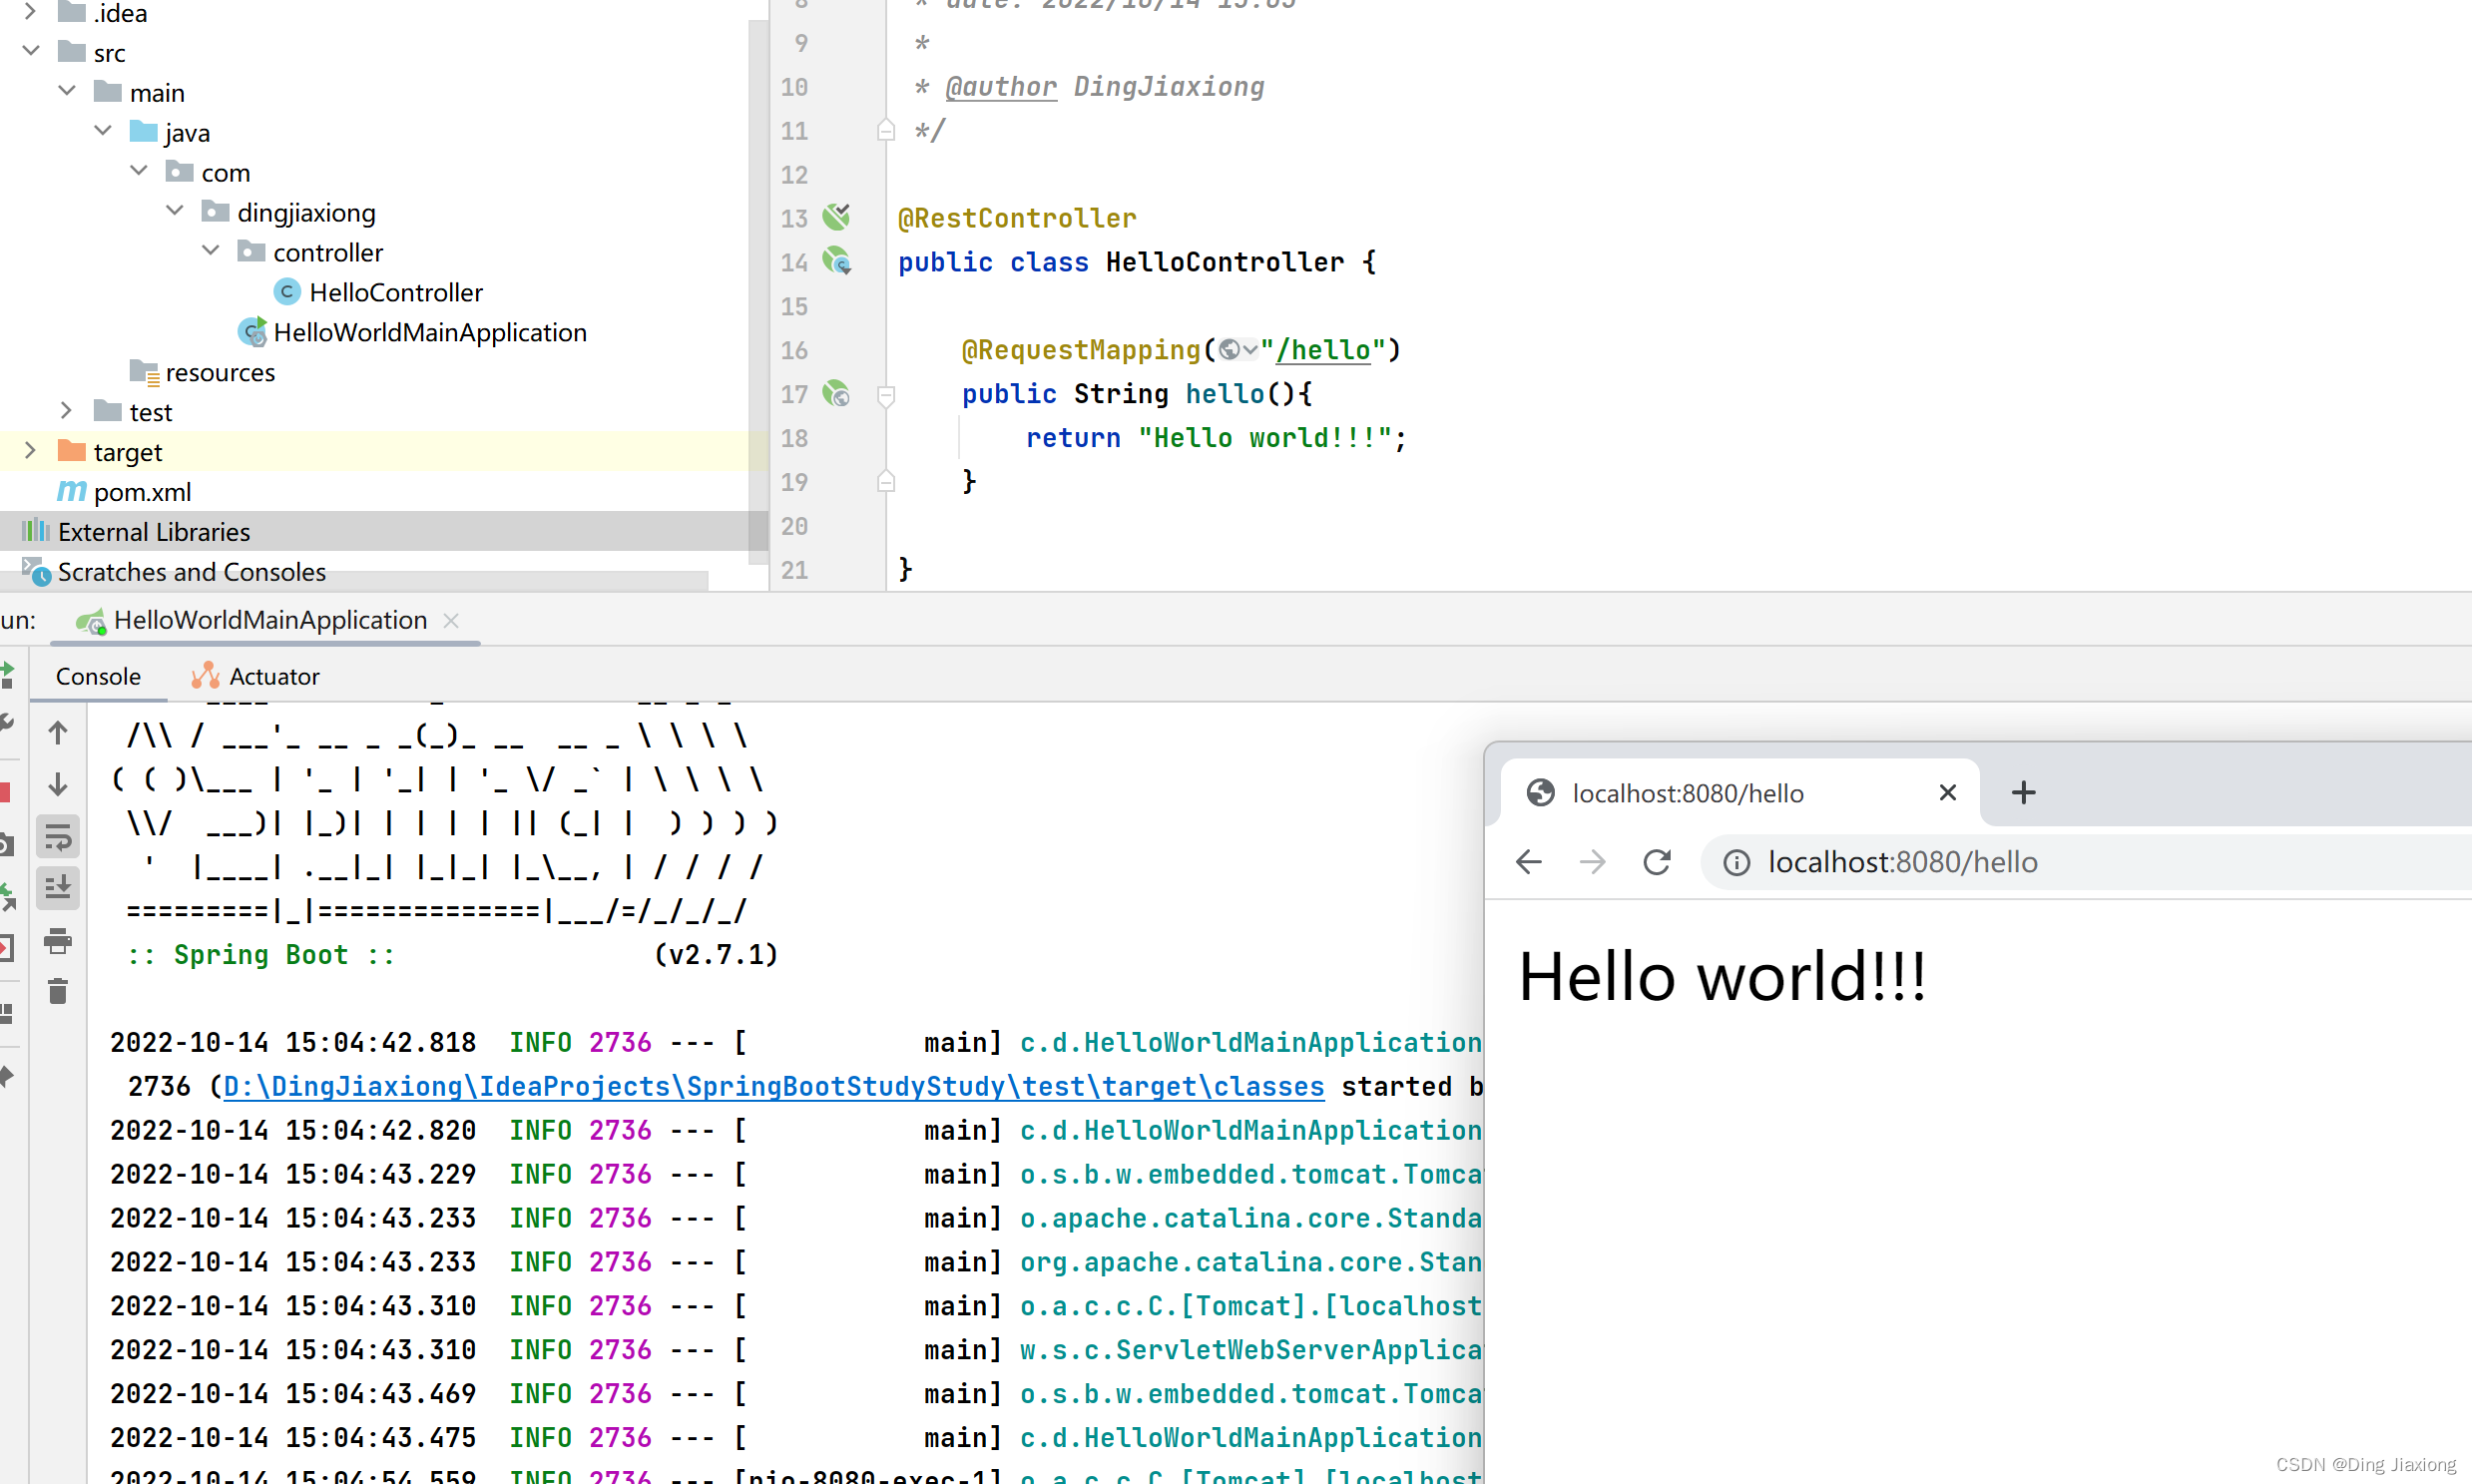Click the print icon in console toolbar

58,940
